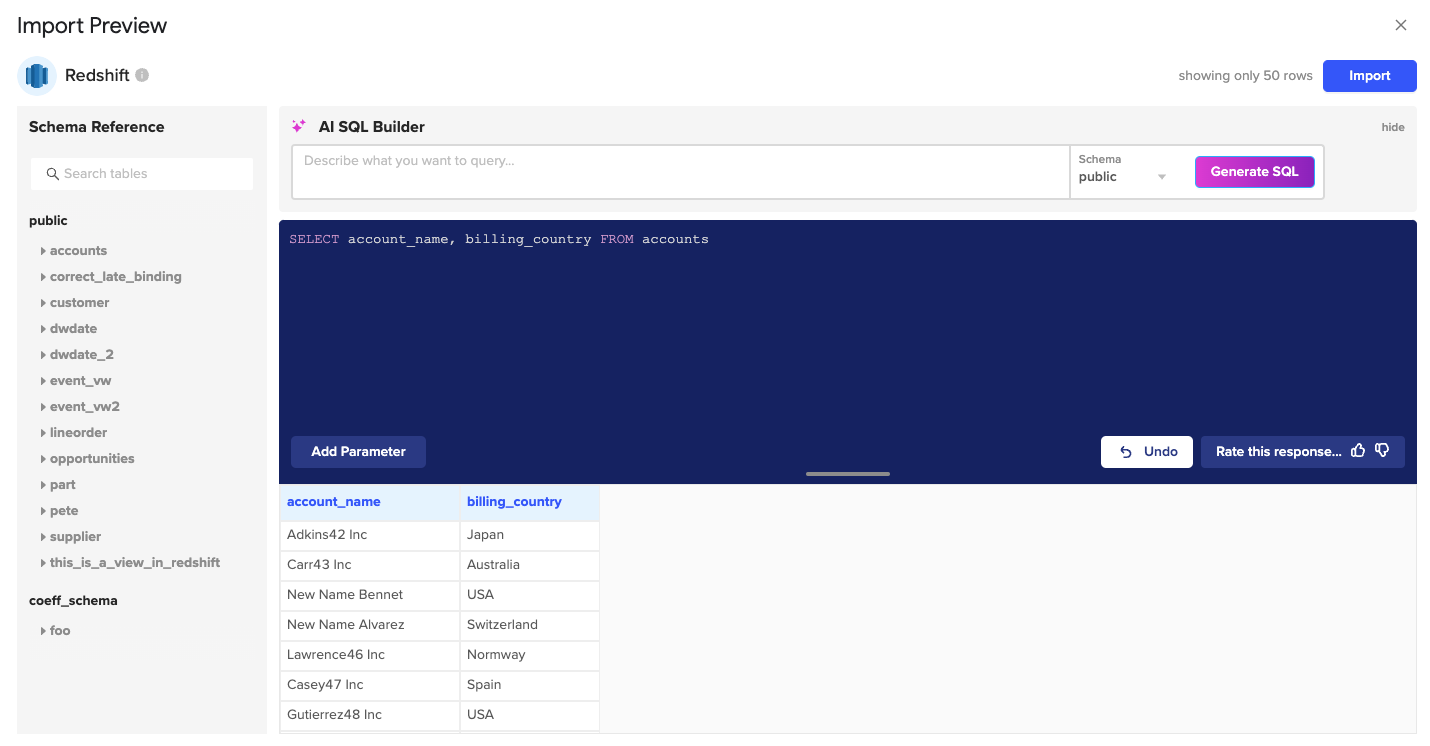Select the Switzerland cell
The image size is (1430, 746).
coord(530,625)
